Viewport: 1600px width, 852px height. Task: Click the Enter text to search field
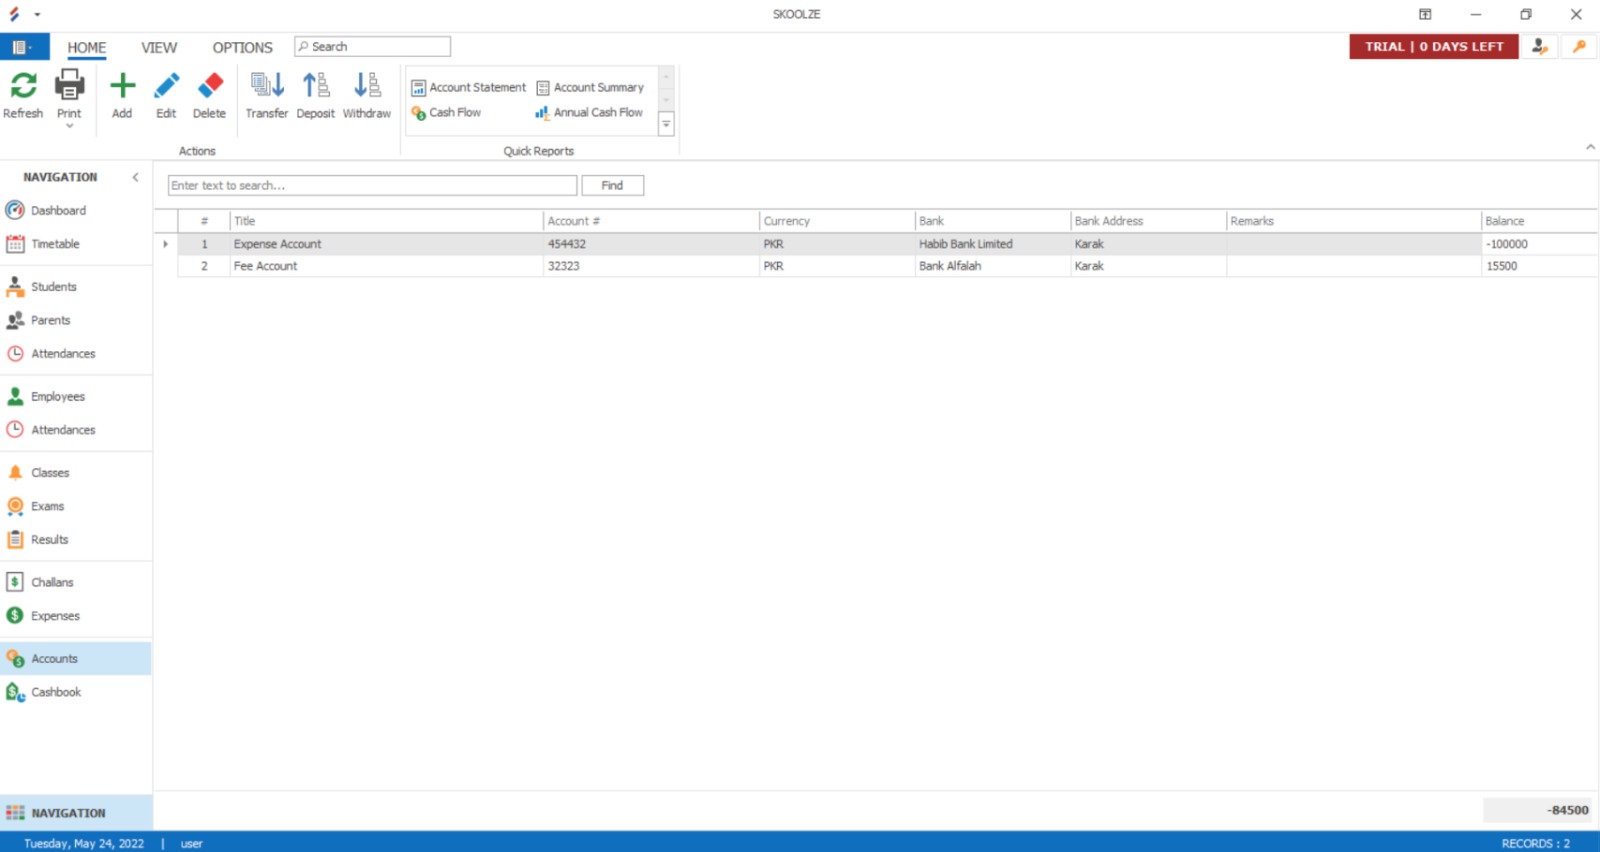[x=372, y=186]
